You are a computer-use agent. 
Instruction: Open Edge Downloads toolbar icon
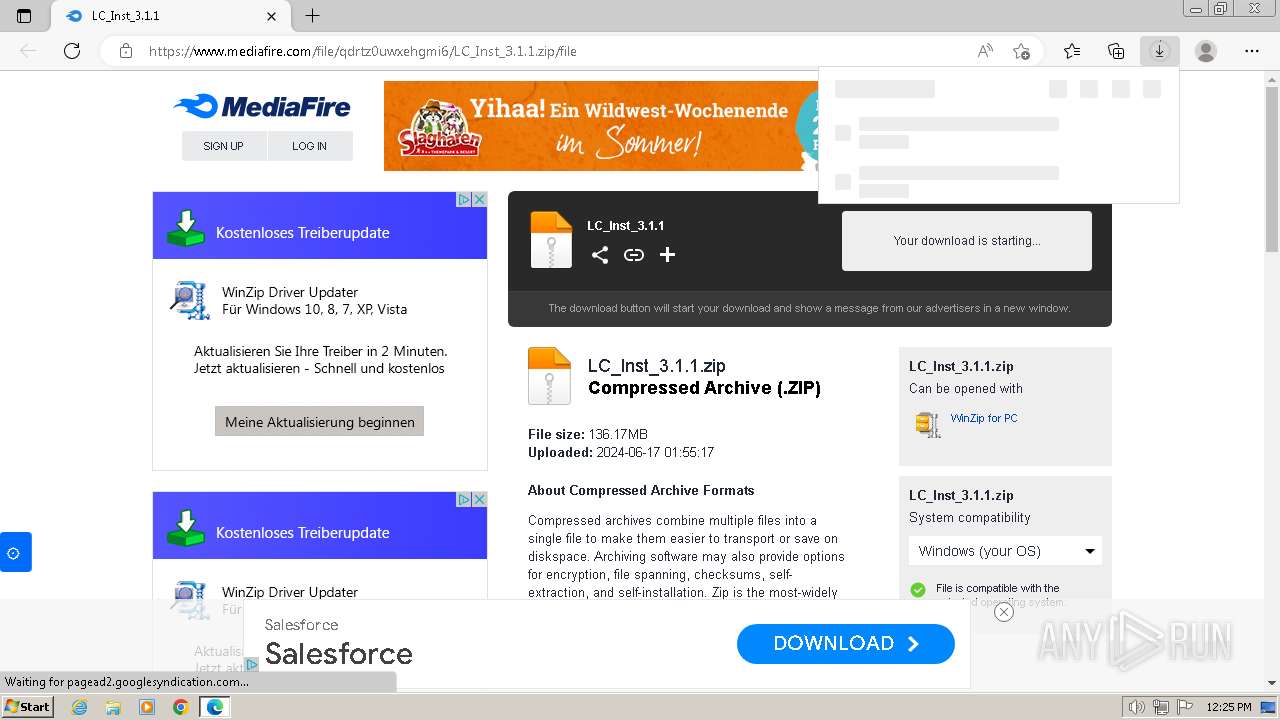(1159, 51)
